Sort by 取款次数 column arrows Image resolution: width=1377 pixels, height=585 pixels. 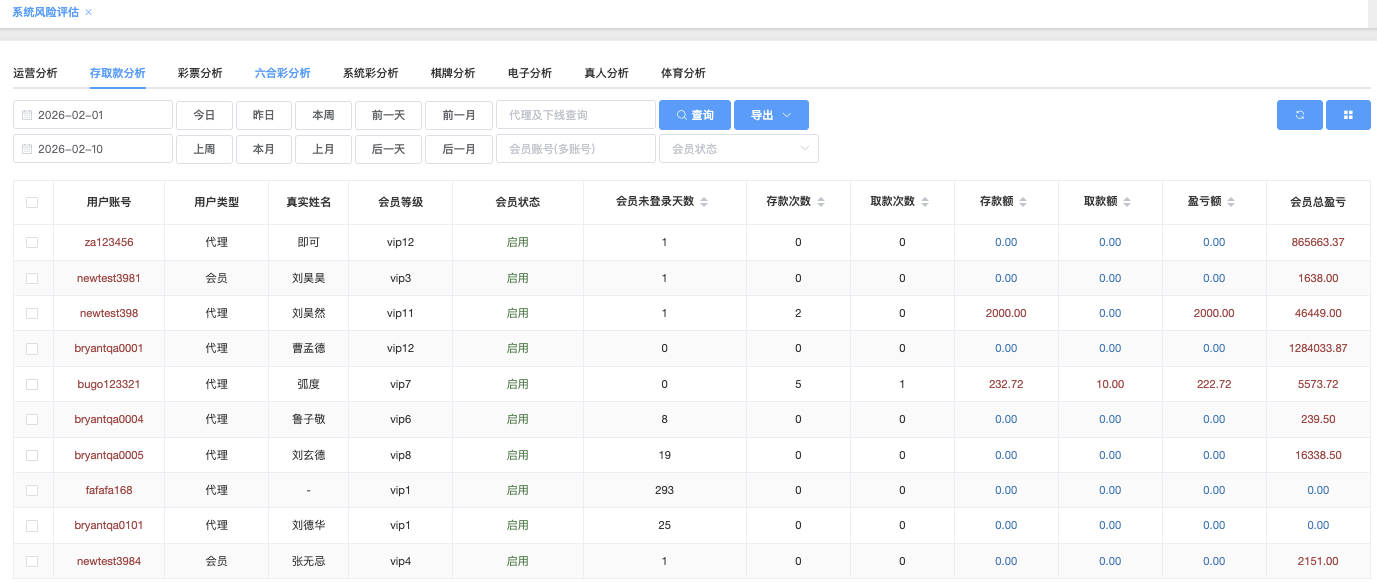925,202
